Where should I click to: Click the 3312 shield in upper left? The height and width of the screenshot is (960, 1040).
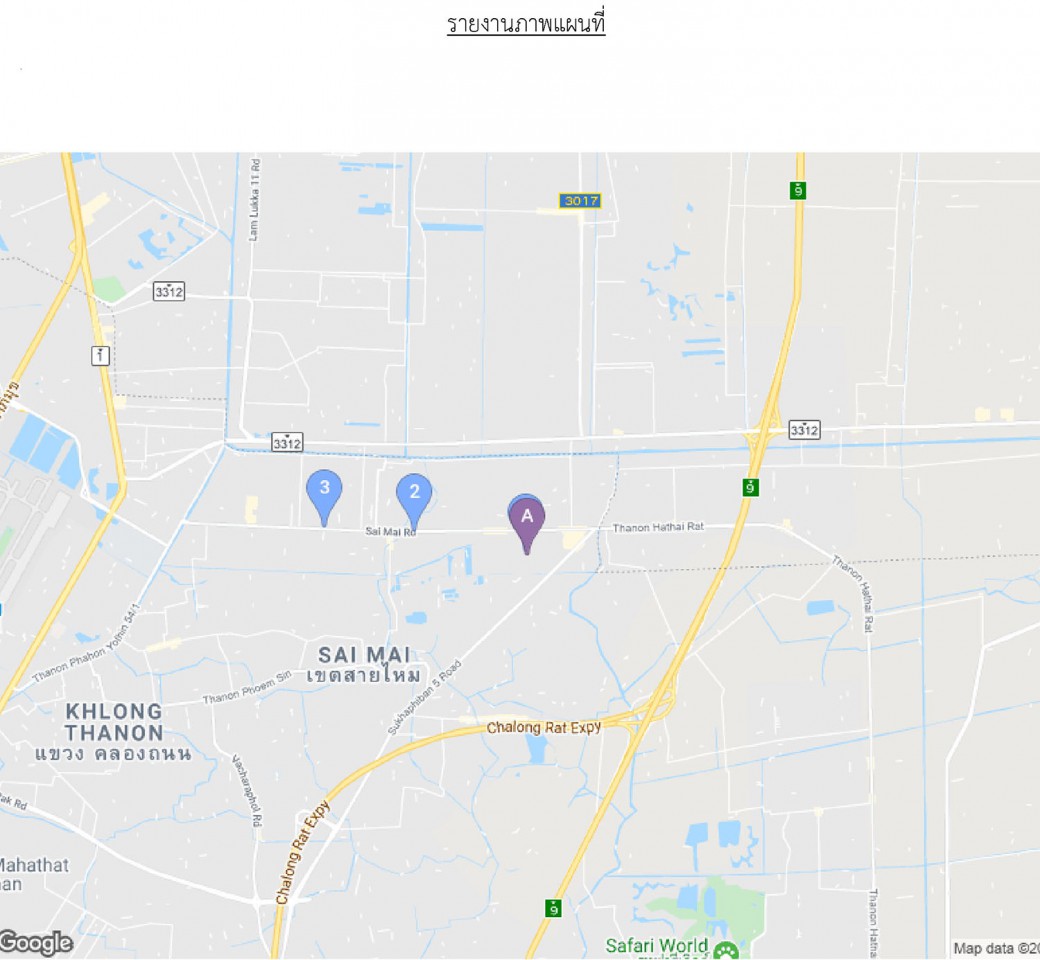(168, 291)
